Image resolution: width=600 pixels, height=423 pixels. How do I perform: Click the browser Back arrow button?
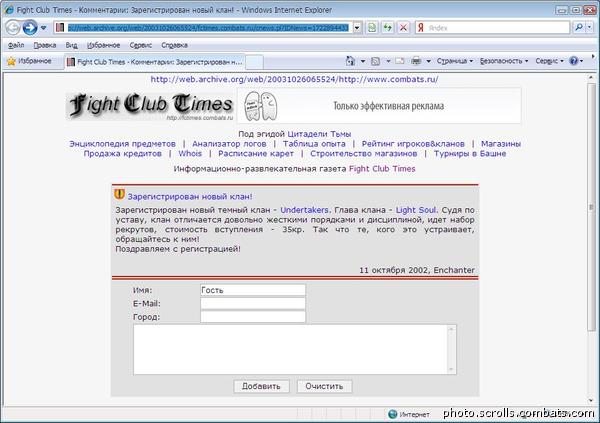(x=13, y=28)
